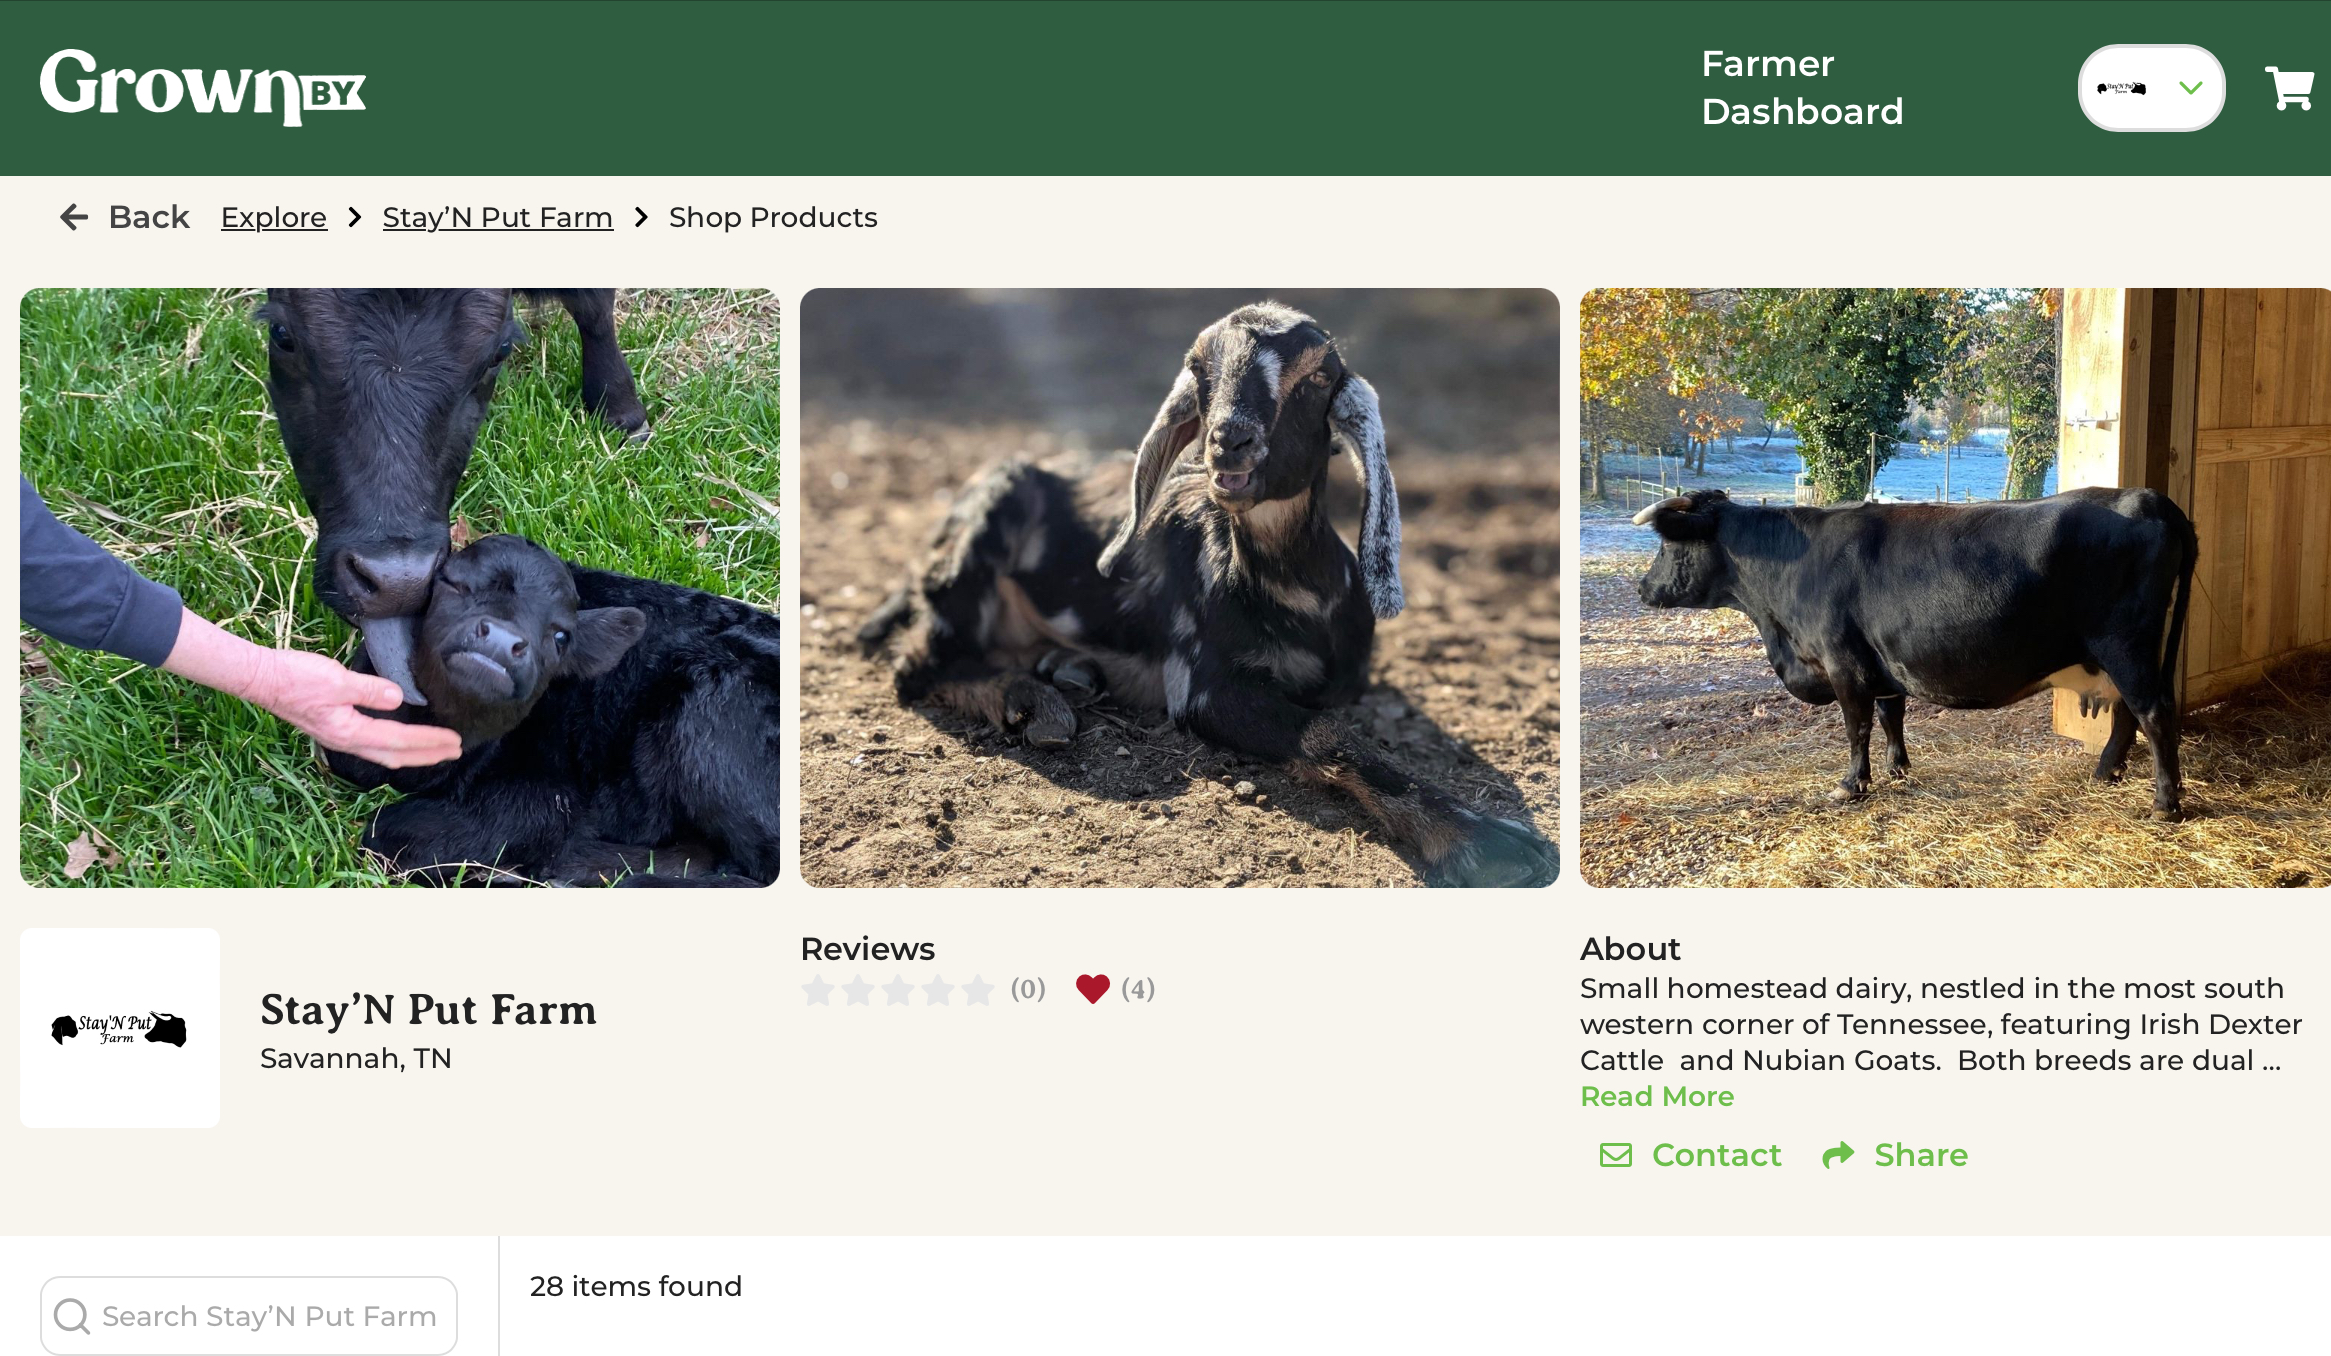Go to Explore breadcrumb
The image size is (2331, 1356).
pyautogui.click(x=273, y=217)
